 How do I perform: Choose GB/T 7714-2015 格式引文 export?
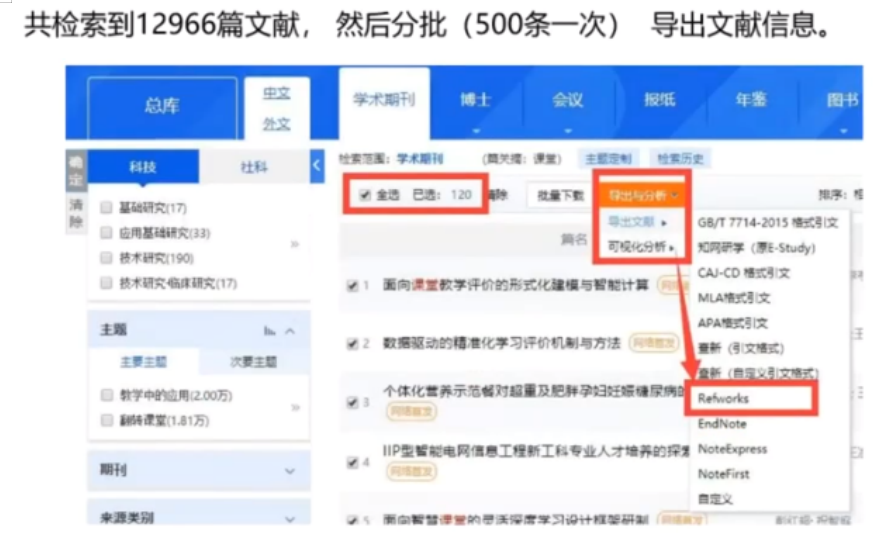click(x=768, y=223)
